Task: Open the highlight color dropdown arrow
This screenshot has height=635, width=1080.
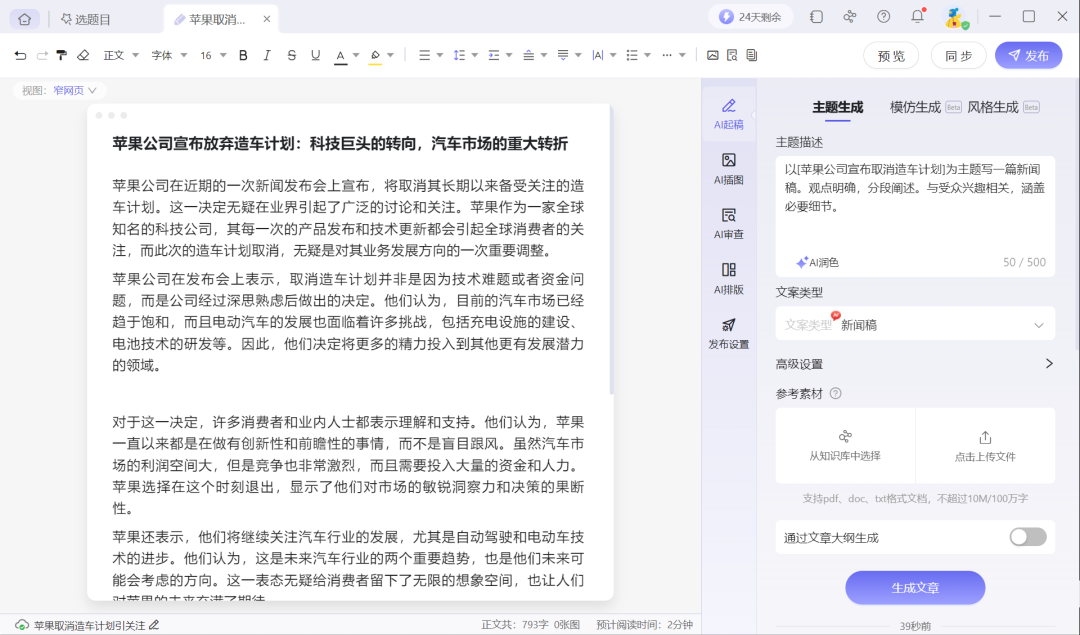Action: [x=391, y=55]
